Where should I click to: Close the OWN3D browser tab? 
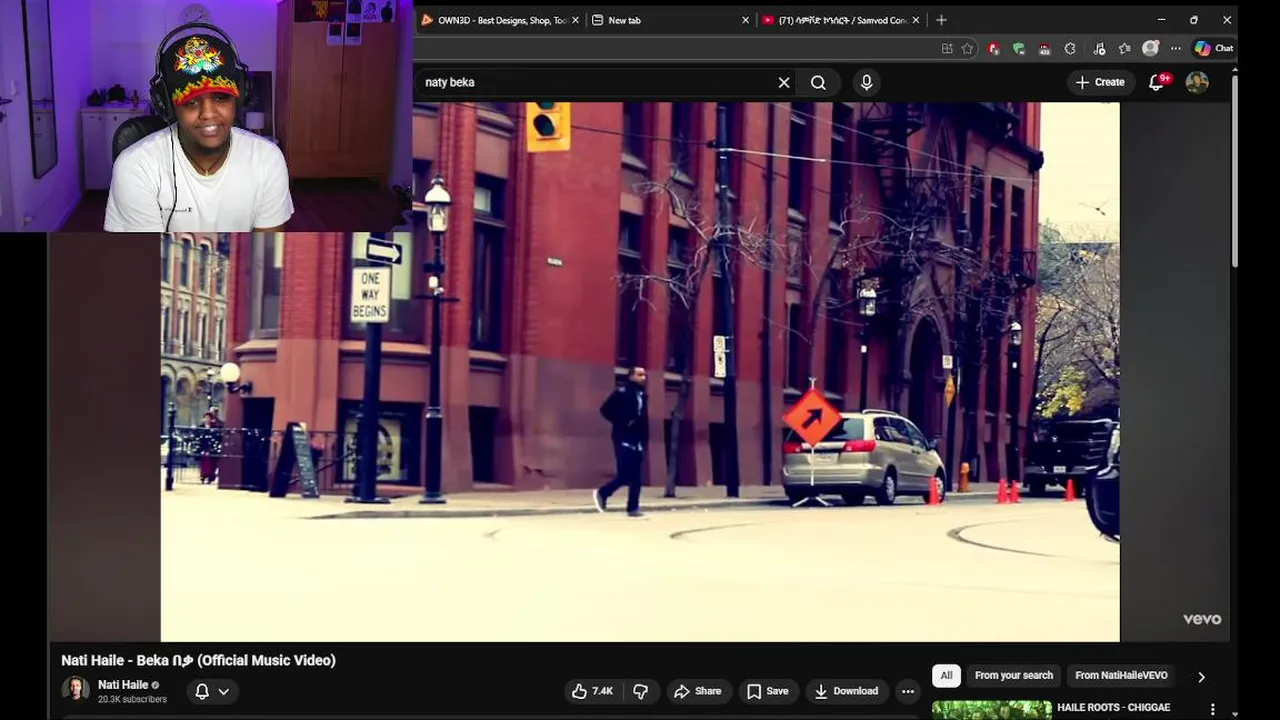tap(575, 20)
